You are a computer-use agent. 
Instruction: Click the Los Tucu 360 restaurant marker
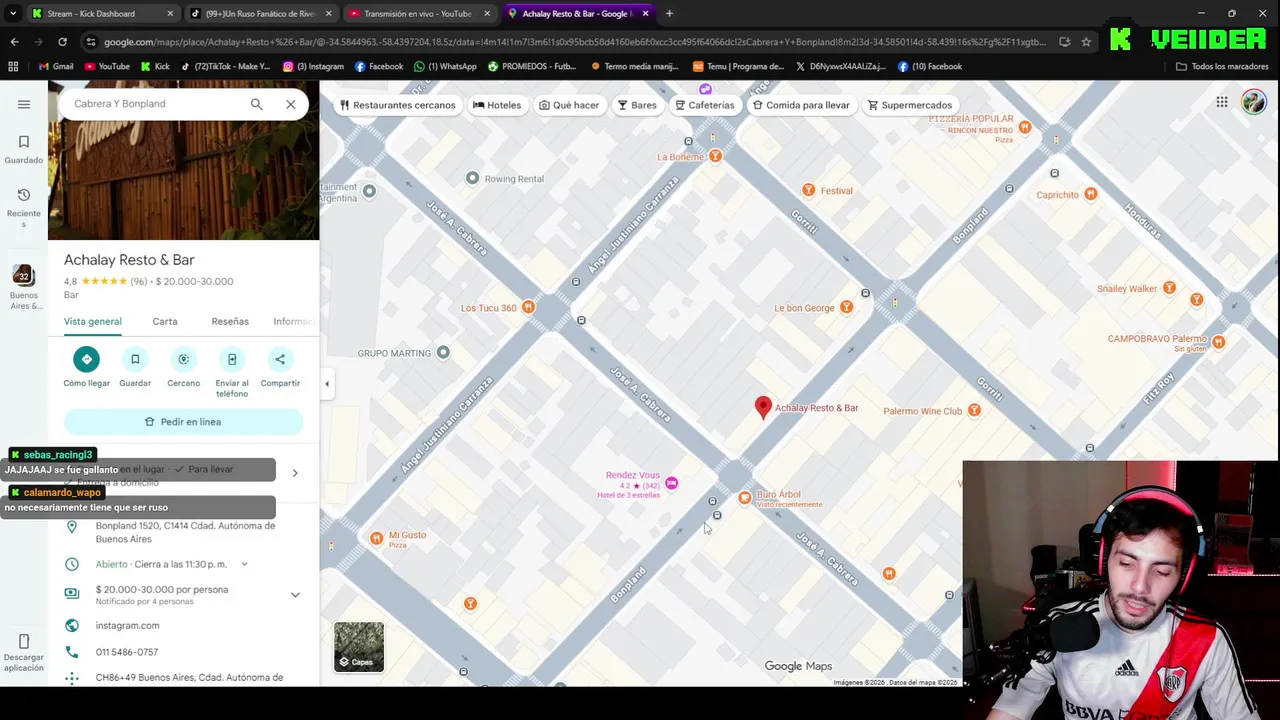pos(528,307)
